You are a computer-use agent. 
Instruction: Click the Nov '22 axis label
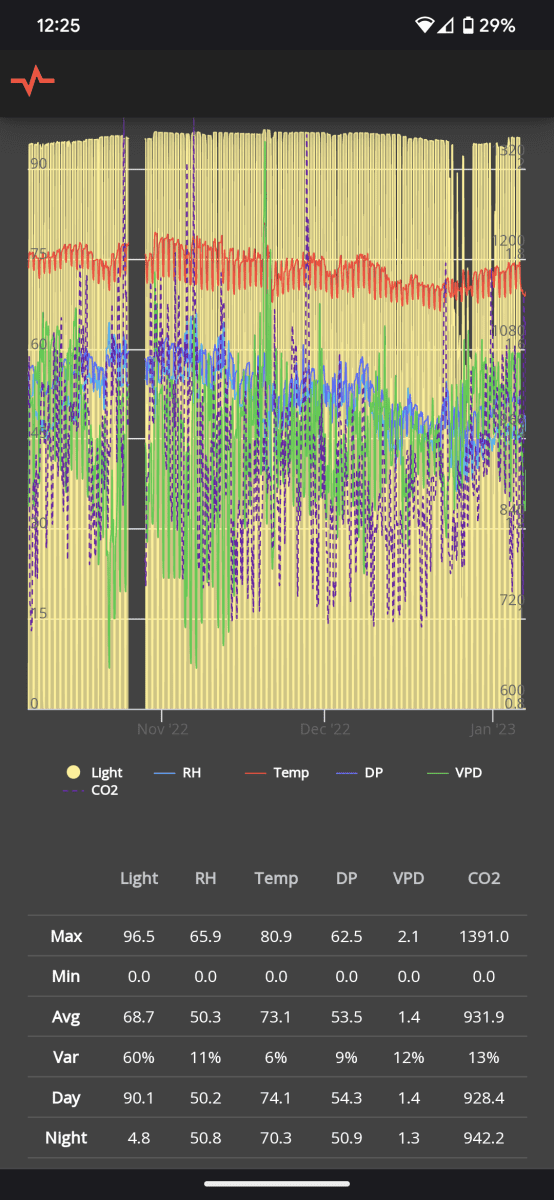click(x=162, y=729)
